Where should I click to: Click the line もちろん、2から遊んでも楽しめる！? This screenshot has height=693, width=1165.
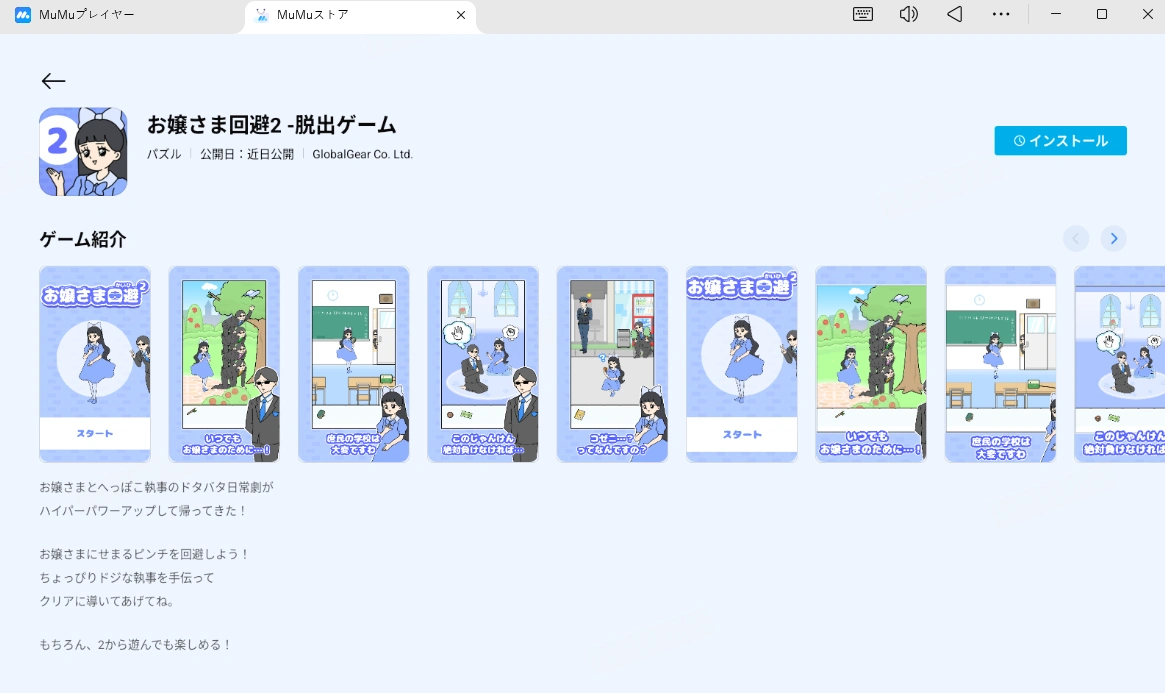click(x=136, y=645)
